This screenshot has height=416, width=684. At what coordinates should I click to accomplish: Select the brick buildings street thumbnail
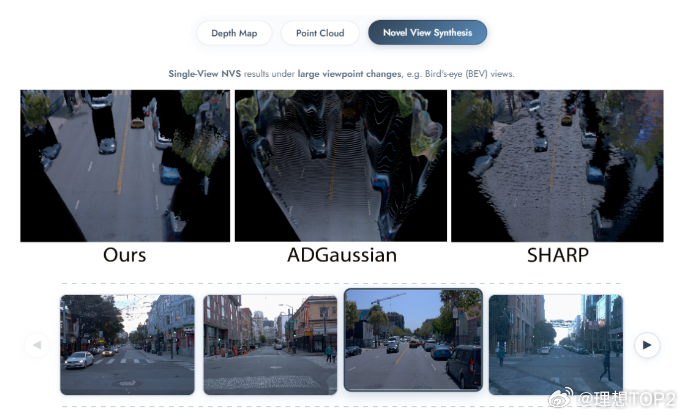pos(270,344)
